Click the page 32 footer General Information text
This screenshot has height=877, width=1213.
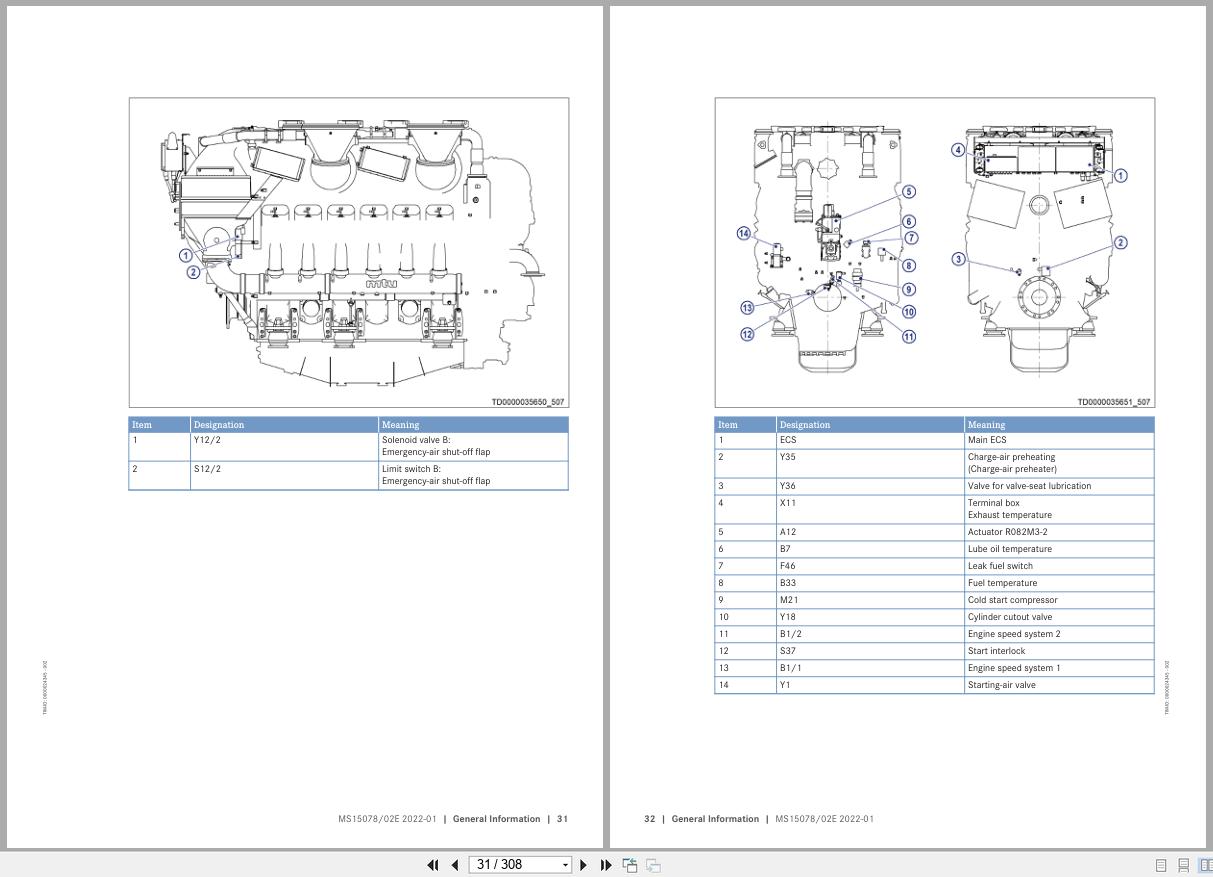715,819
